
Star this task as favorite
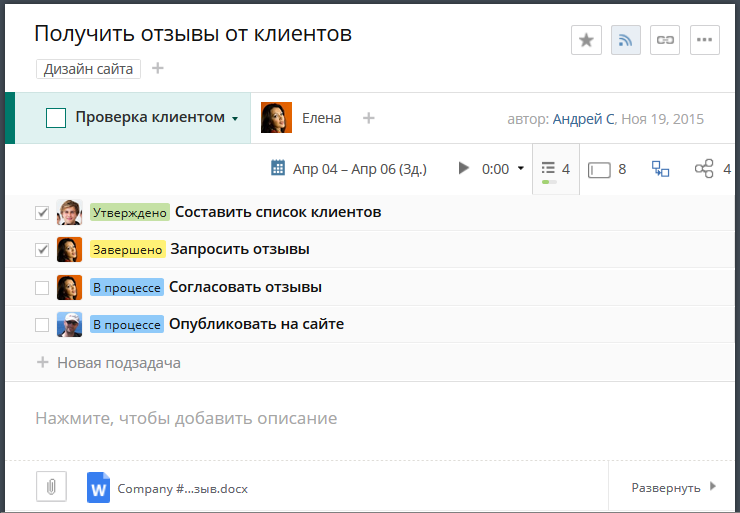586,40
